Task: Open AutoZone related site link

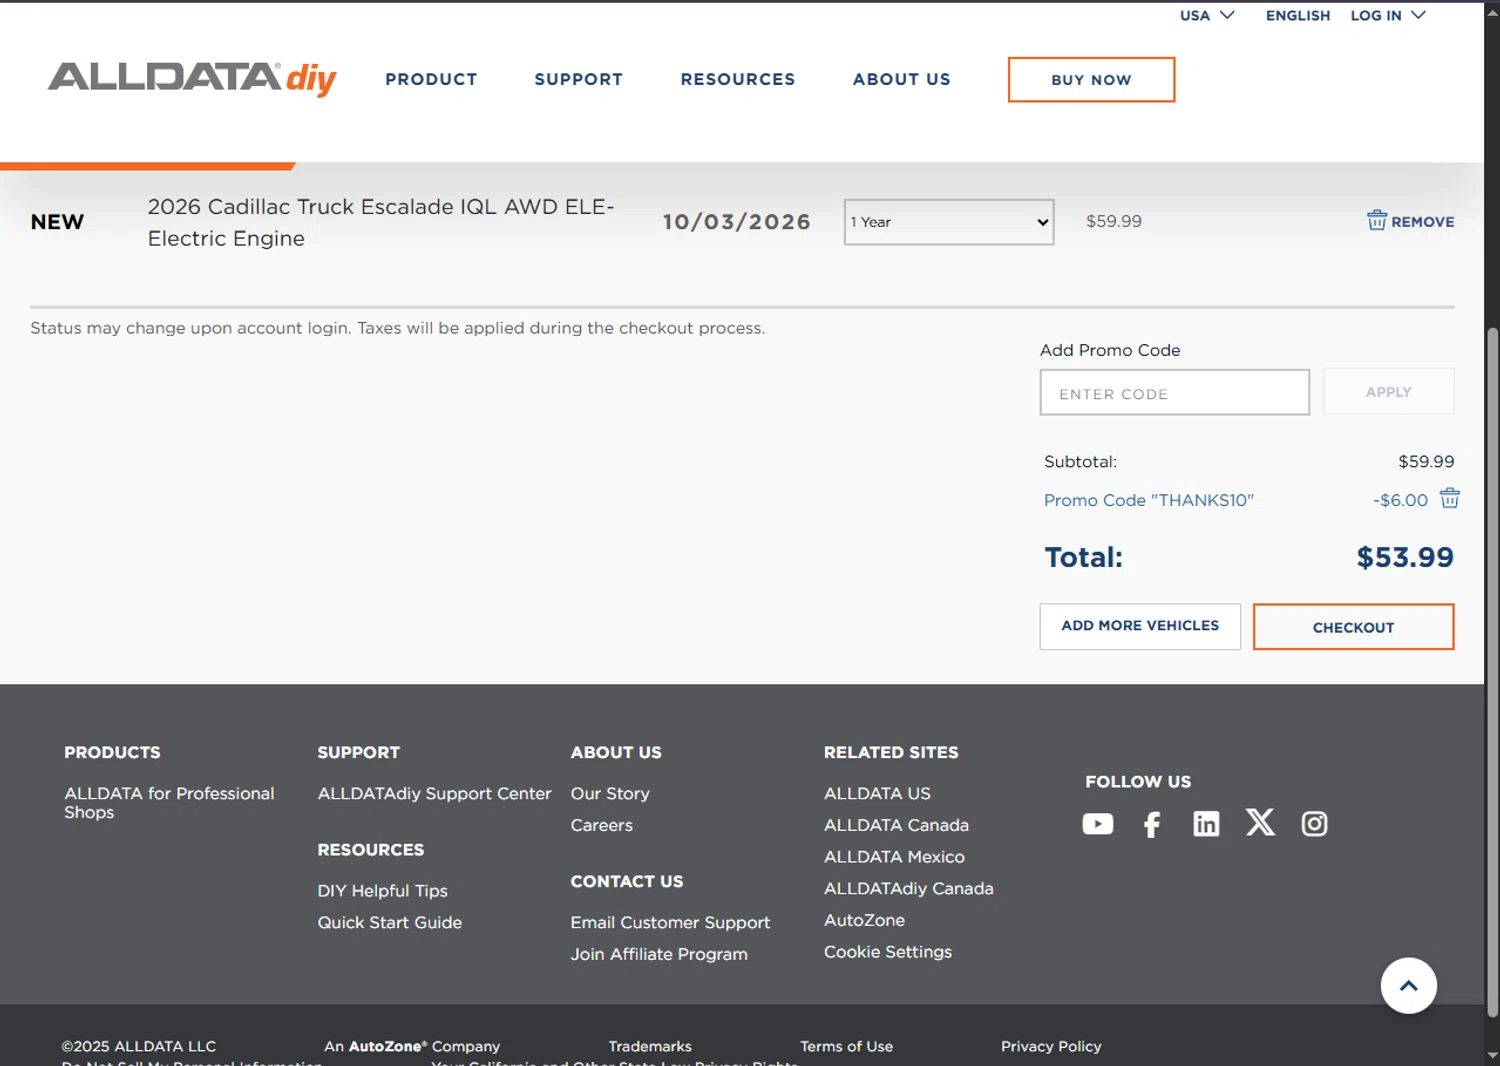Action: tap(864, 920)
